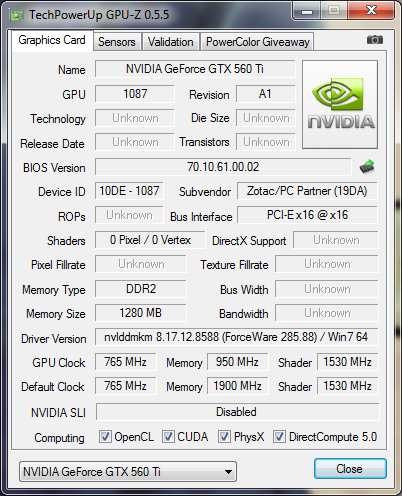Click the Bus Interface field PCI-E x16
The height and width of the screenshot is (496, 402).
click(x=307, y=215)
